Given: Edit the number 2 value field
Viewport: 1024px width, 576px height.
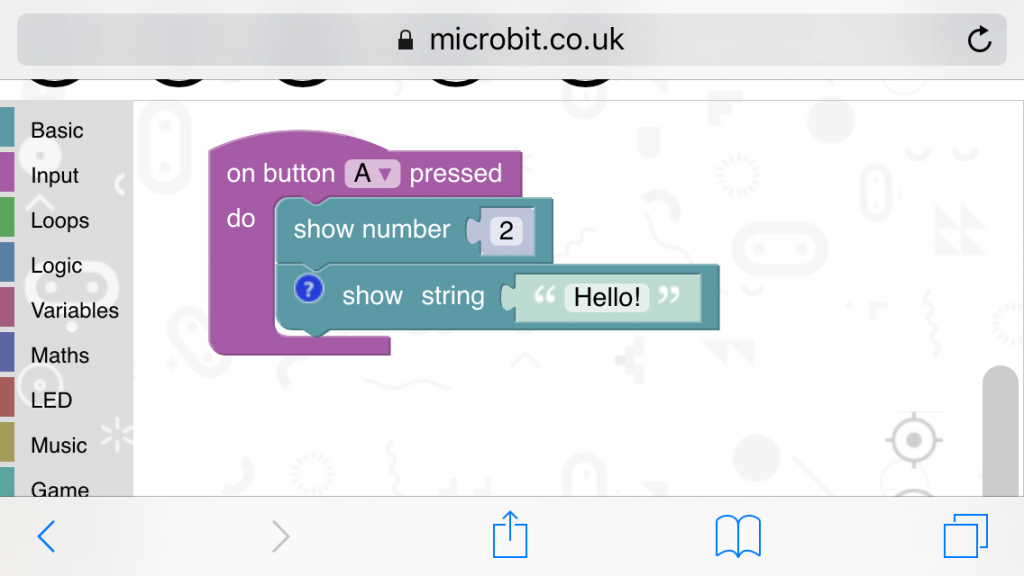Looking at the screenshot, I should pyautogui.click(x=506, y=231).
